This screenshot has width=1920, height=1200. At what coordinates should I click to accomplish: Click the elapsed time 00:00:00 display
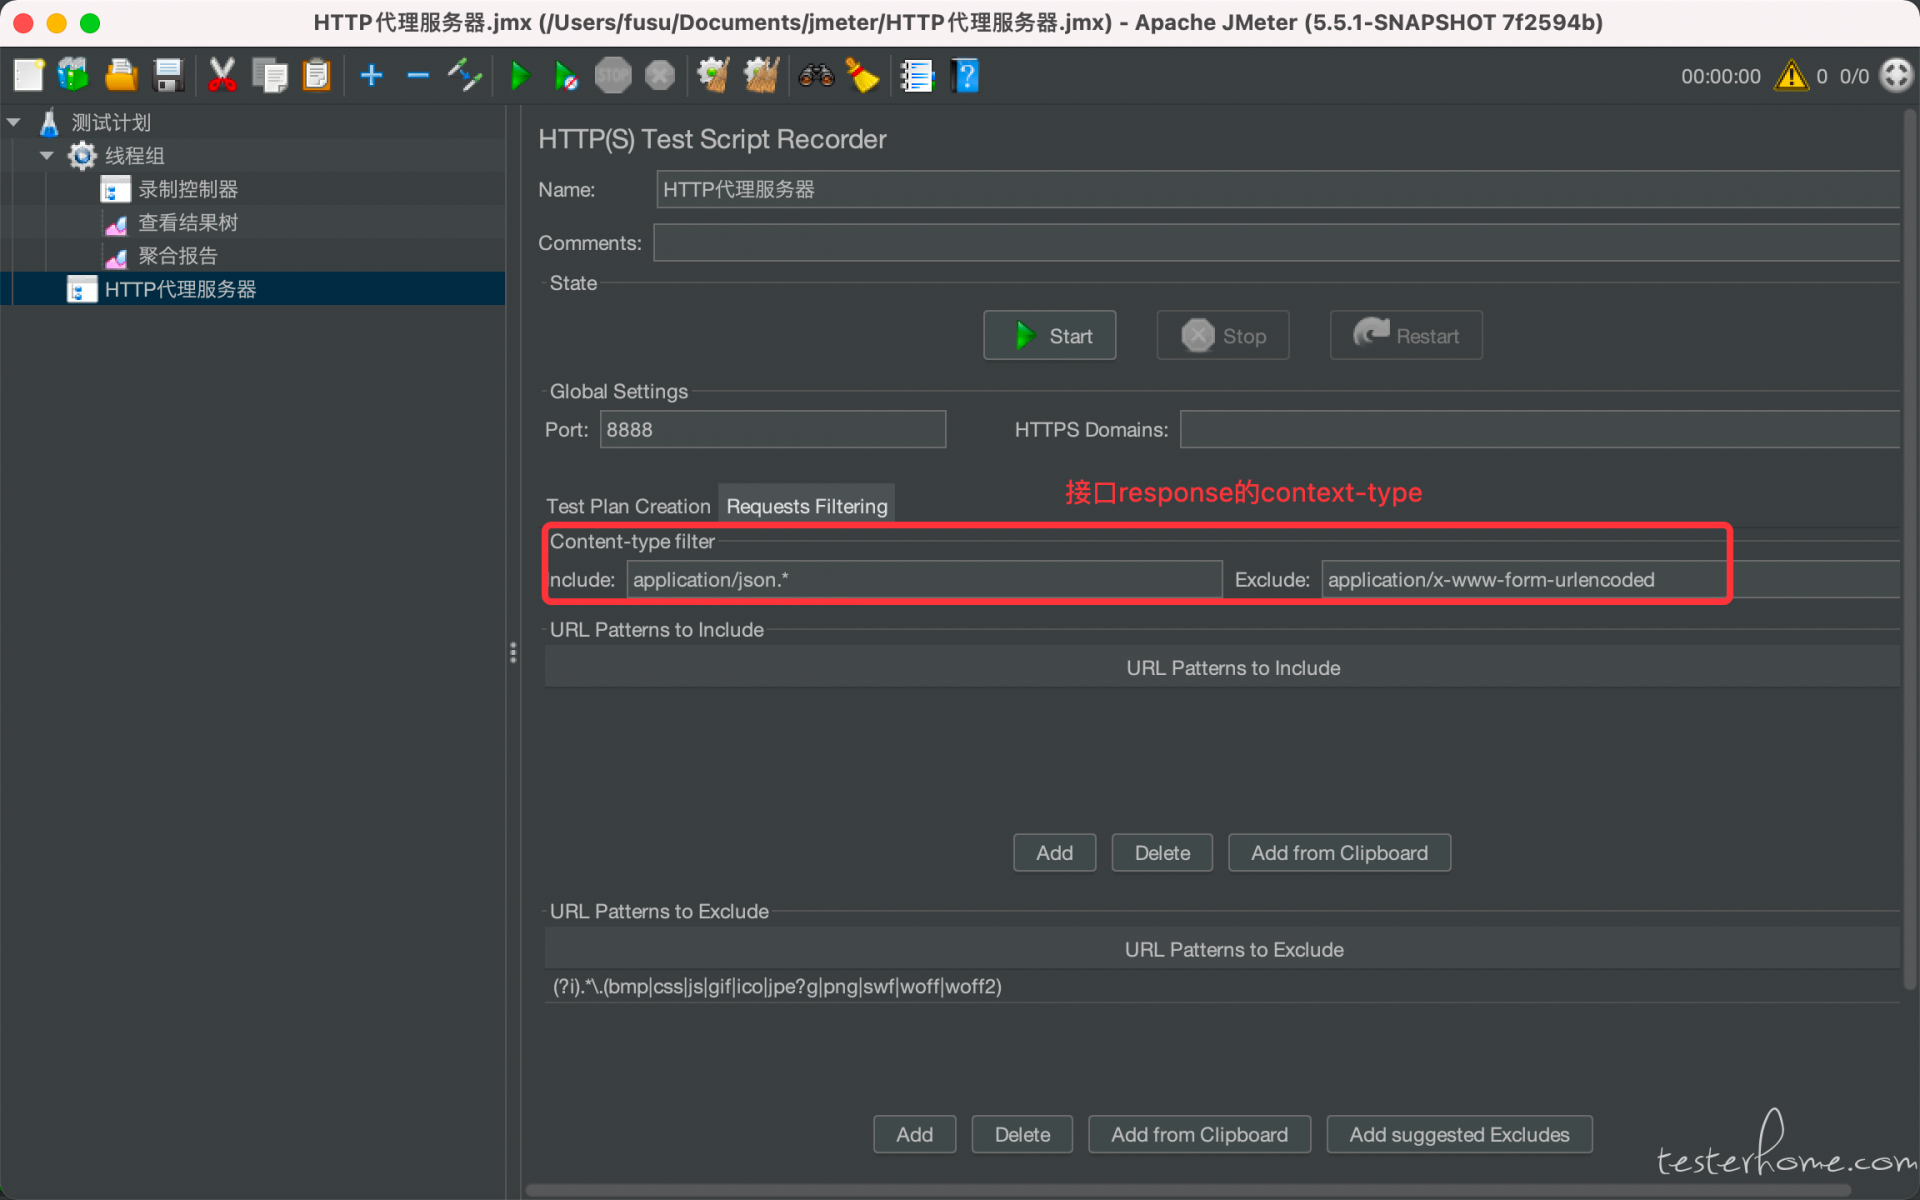pos(1720,76)
